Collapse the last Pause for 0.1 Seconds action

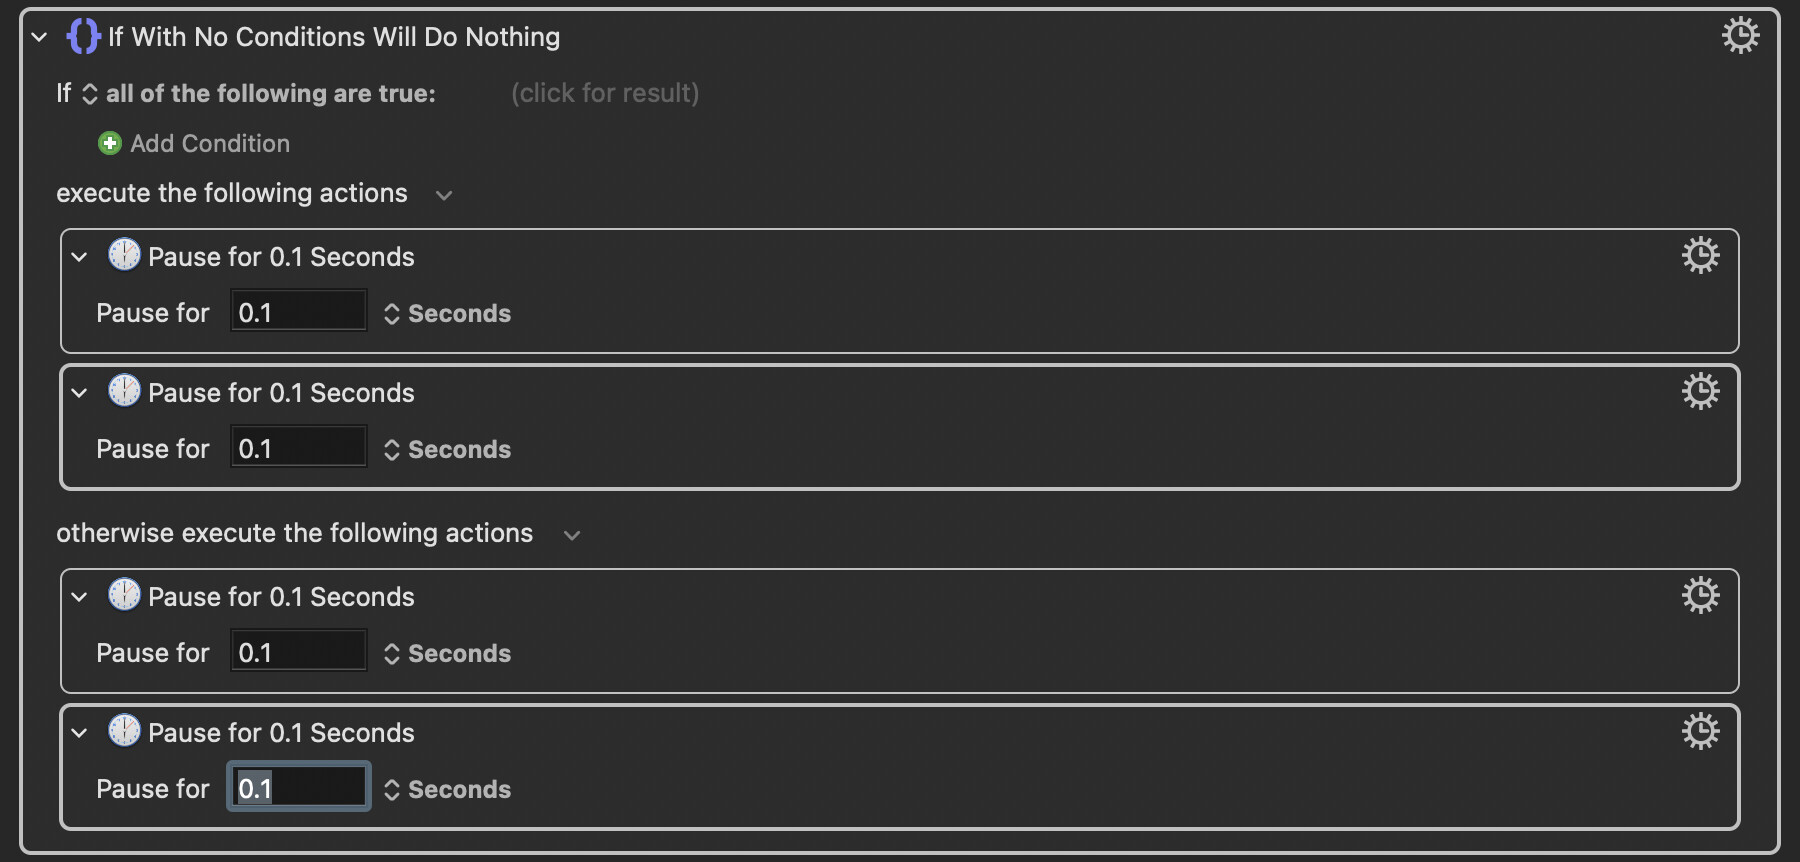pos(79,733)
